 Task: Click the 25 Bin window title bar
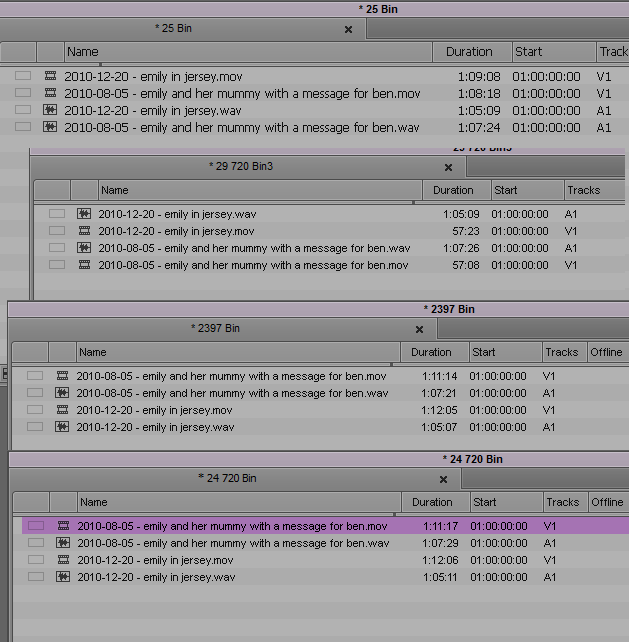(314, 9)
